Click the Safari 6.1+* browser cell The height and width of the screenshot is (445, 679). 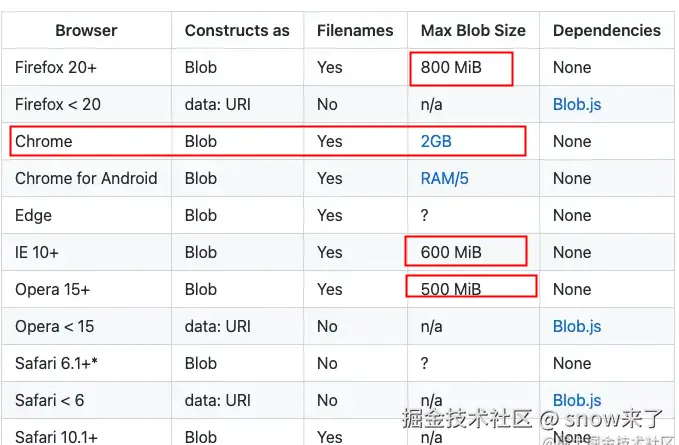pos(57,363)
